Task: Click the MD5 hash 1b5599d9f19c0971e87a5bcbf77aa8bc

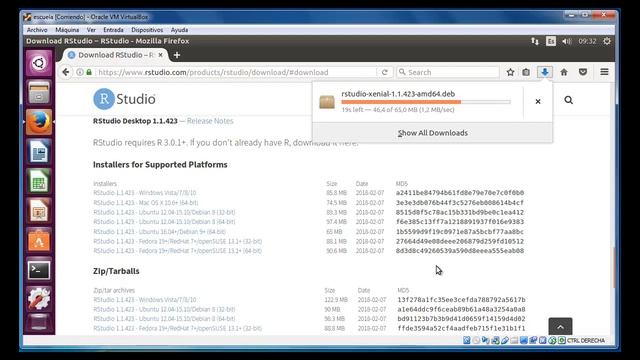Action: [x=460, y=232]
